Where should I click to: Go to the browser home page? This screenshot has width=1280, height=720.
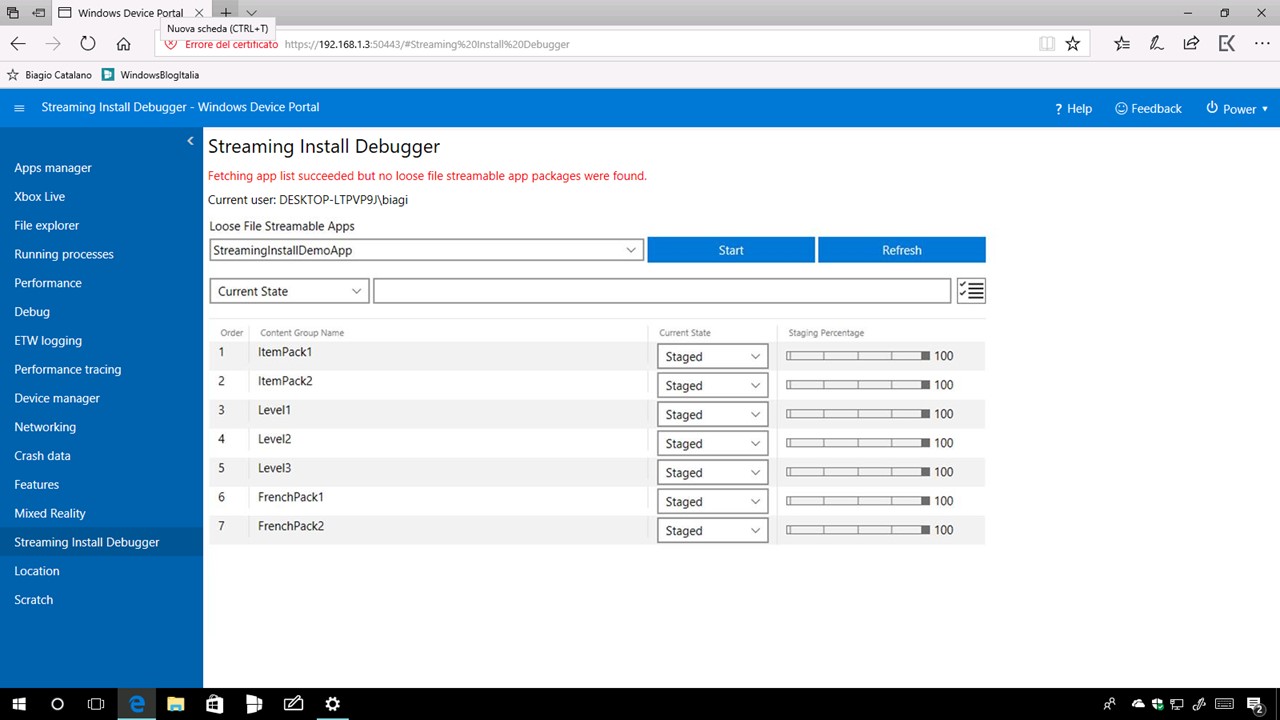tap(123, 44)
